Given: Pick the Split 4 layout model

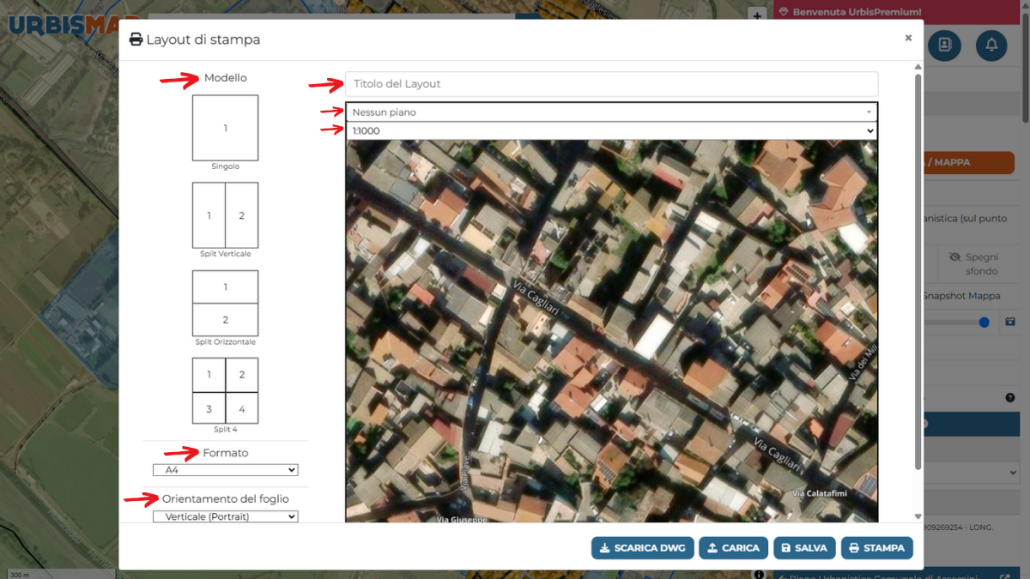Looking at the screenshot, I should pos(225,390).
